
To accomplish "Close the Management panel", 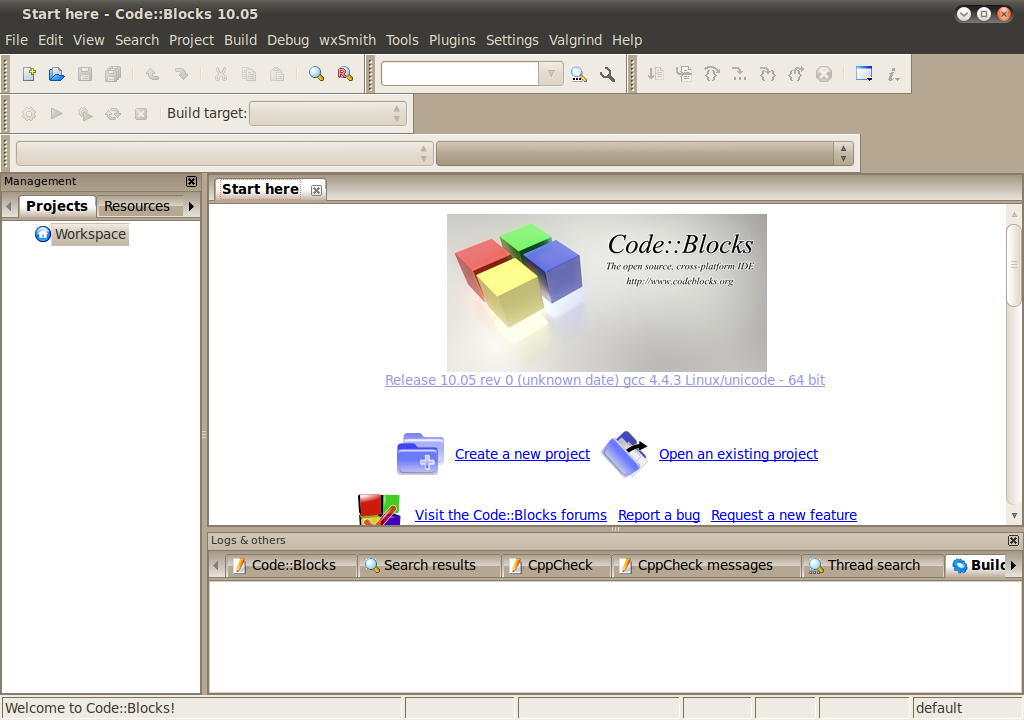I will point(191,182).
